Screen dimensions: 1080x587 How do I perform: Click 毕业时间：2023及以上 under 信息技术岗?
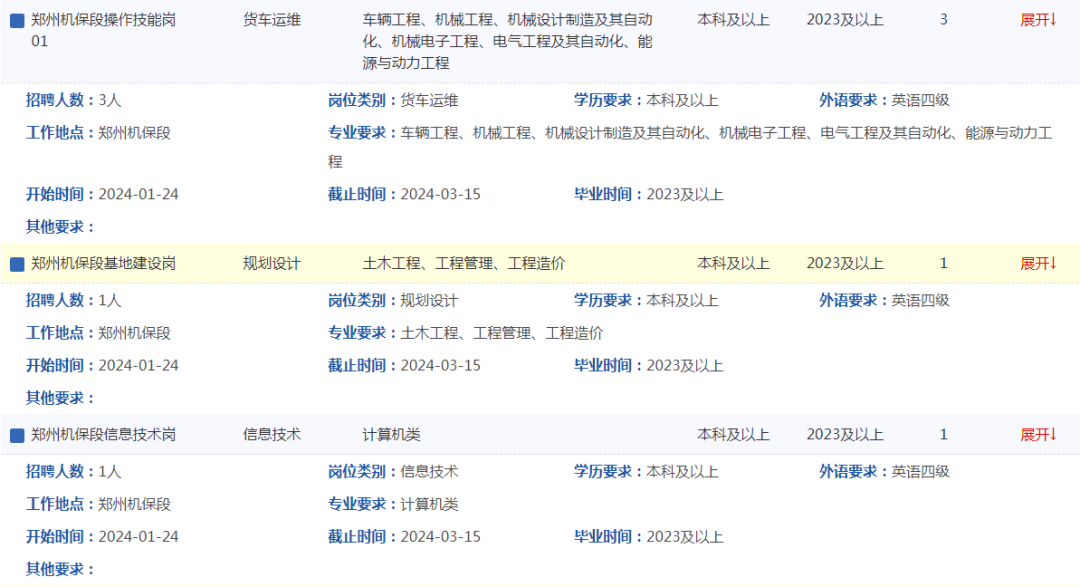point(649,536)
